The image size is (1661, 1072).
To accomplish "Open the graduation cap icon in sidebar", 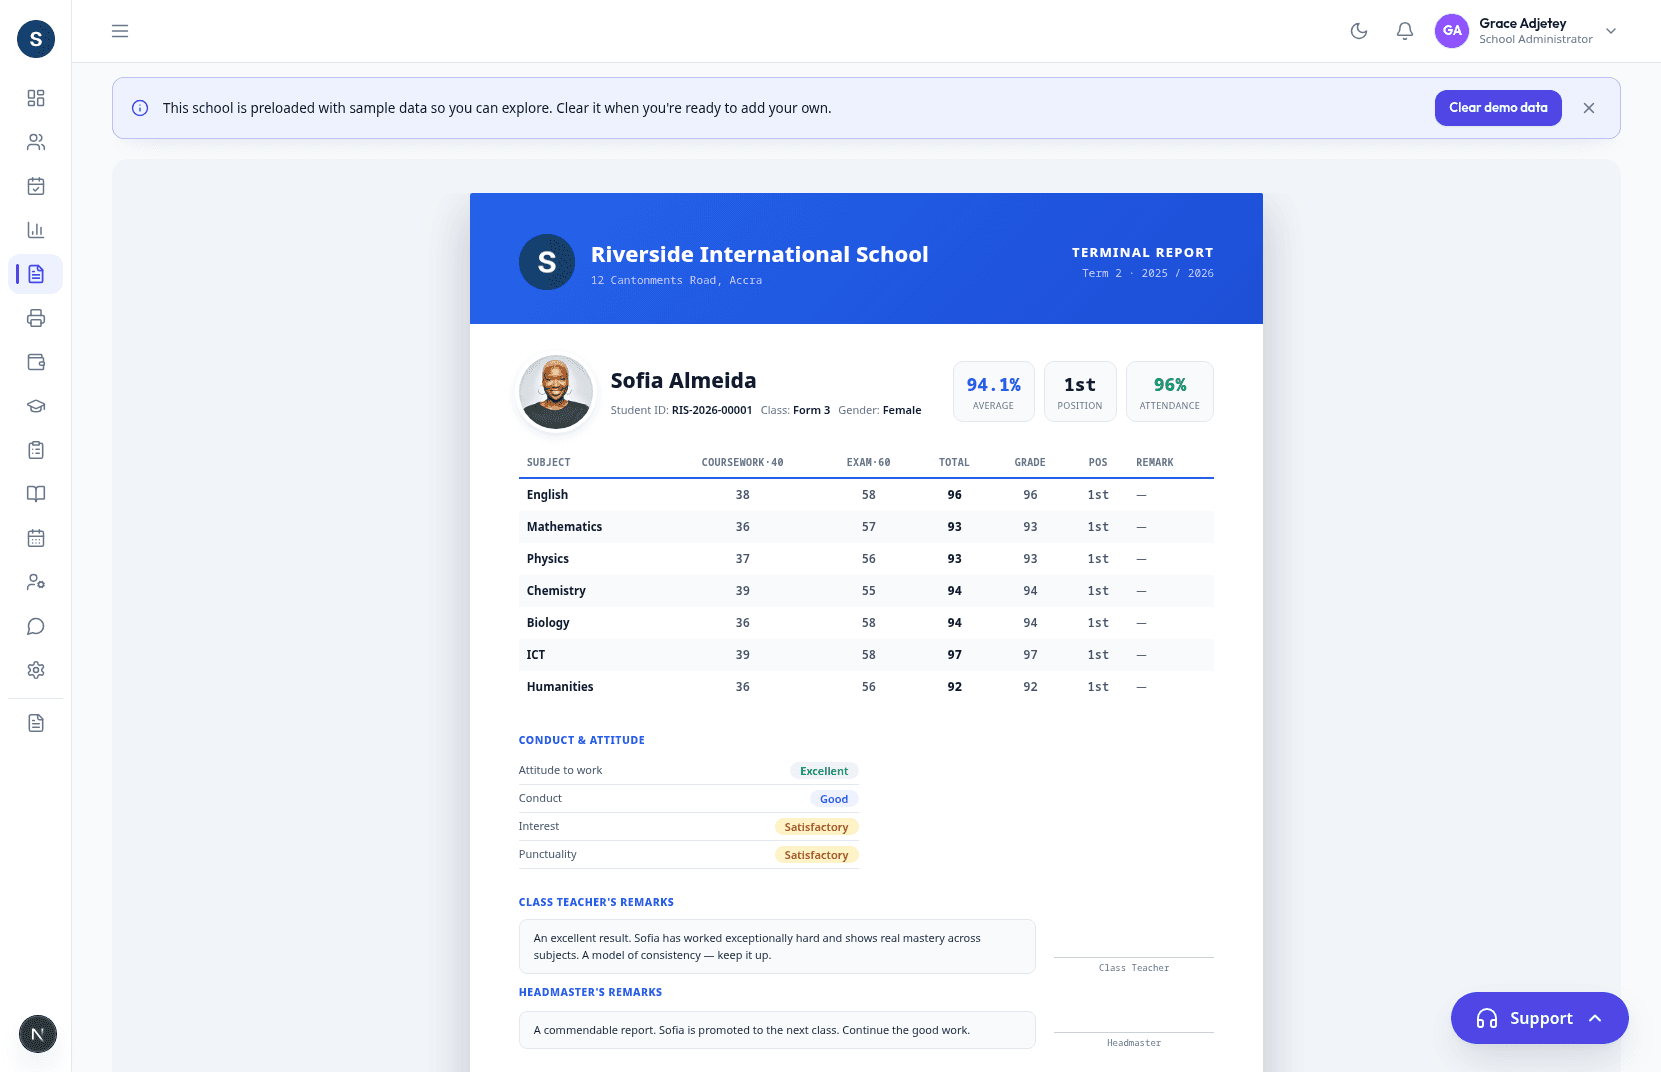I will coord(36,406).
